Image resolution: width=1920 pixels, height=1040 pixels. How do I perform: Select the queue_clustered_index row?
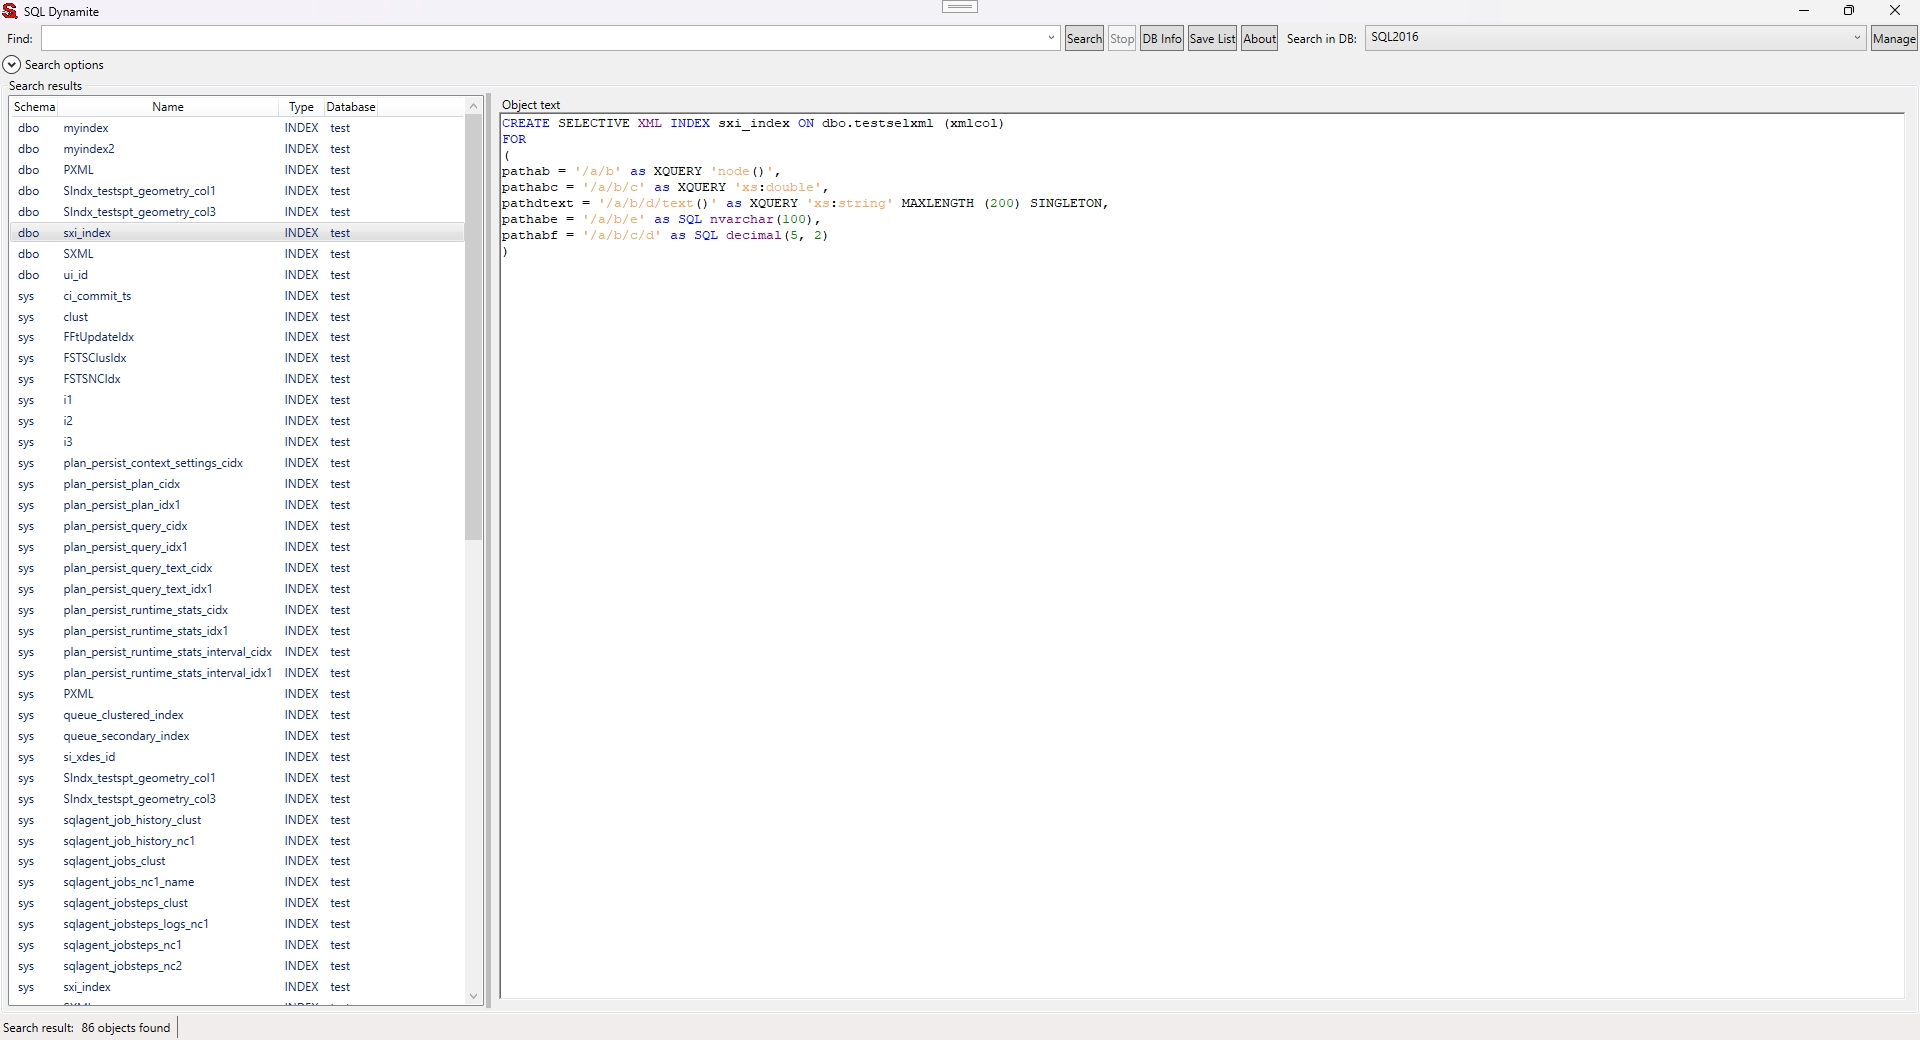pyautogui.click(x=123, y=715)
